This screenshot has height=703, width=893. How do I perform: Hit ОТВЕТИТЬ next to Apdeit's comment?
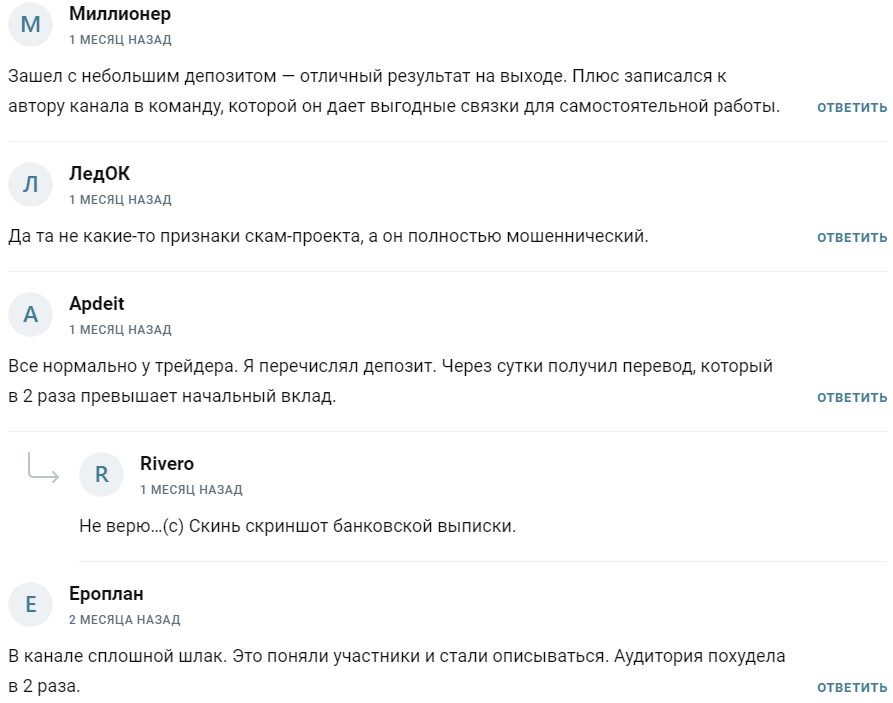[x=852, y=397]
